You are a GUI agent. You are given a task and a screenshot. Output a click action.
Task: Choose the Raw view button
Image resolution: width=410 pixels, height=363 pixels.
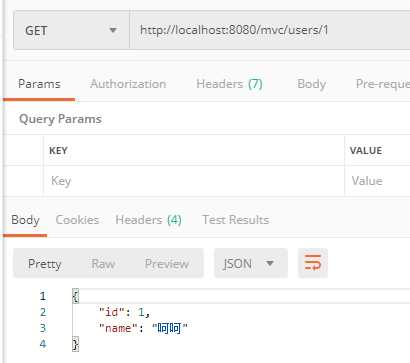click(103, 264)
